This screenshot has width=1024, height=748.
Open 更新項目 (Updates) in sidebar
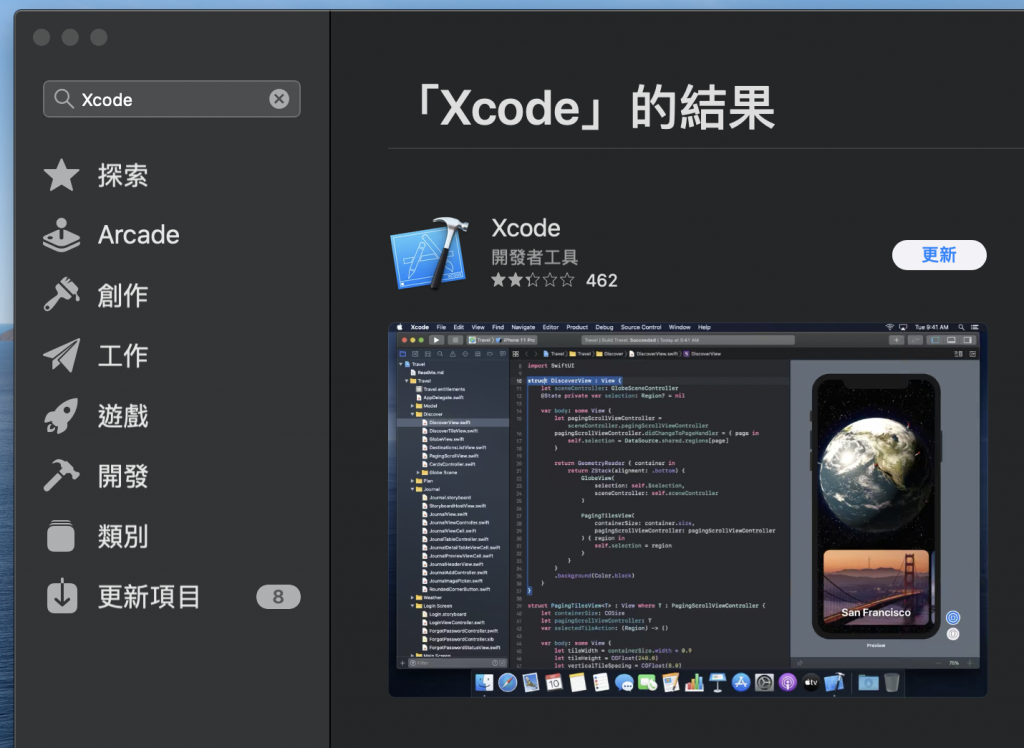[124, 596]
